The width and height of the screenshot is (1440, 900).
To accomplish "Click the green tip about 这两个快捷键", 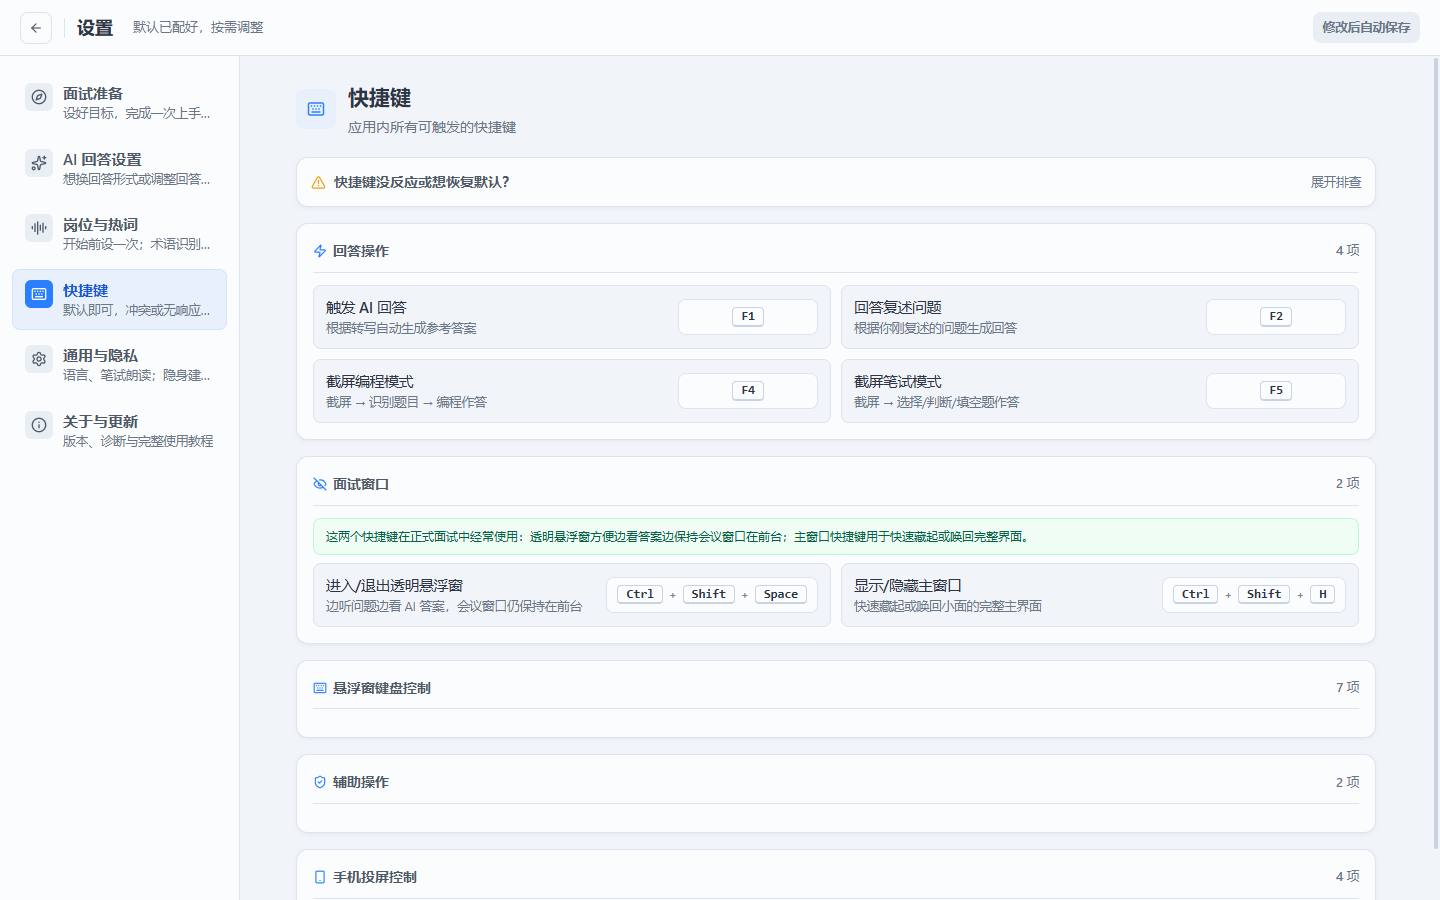I will pyautogui.click(x=836, y=537).
